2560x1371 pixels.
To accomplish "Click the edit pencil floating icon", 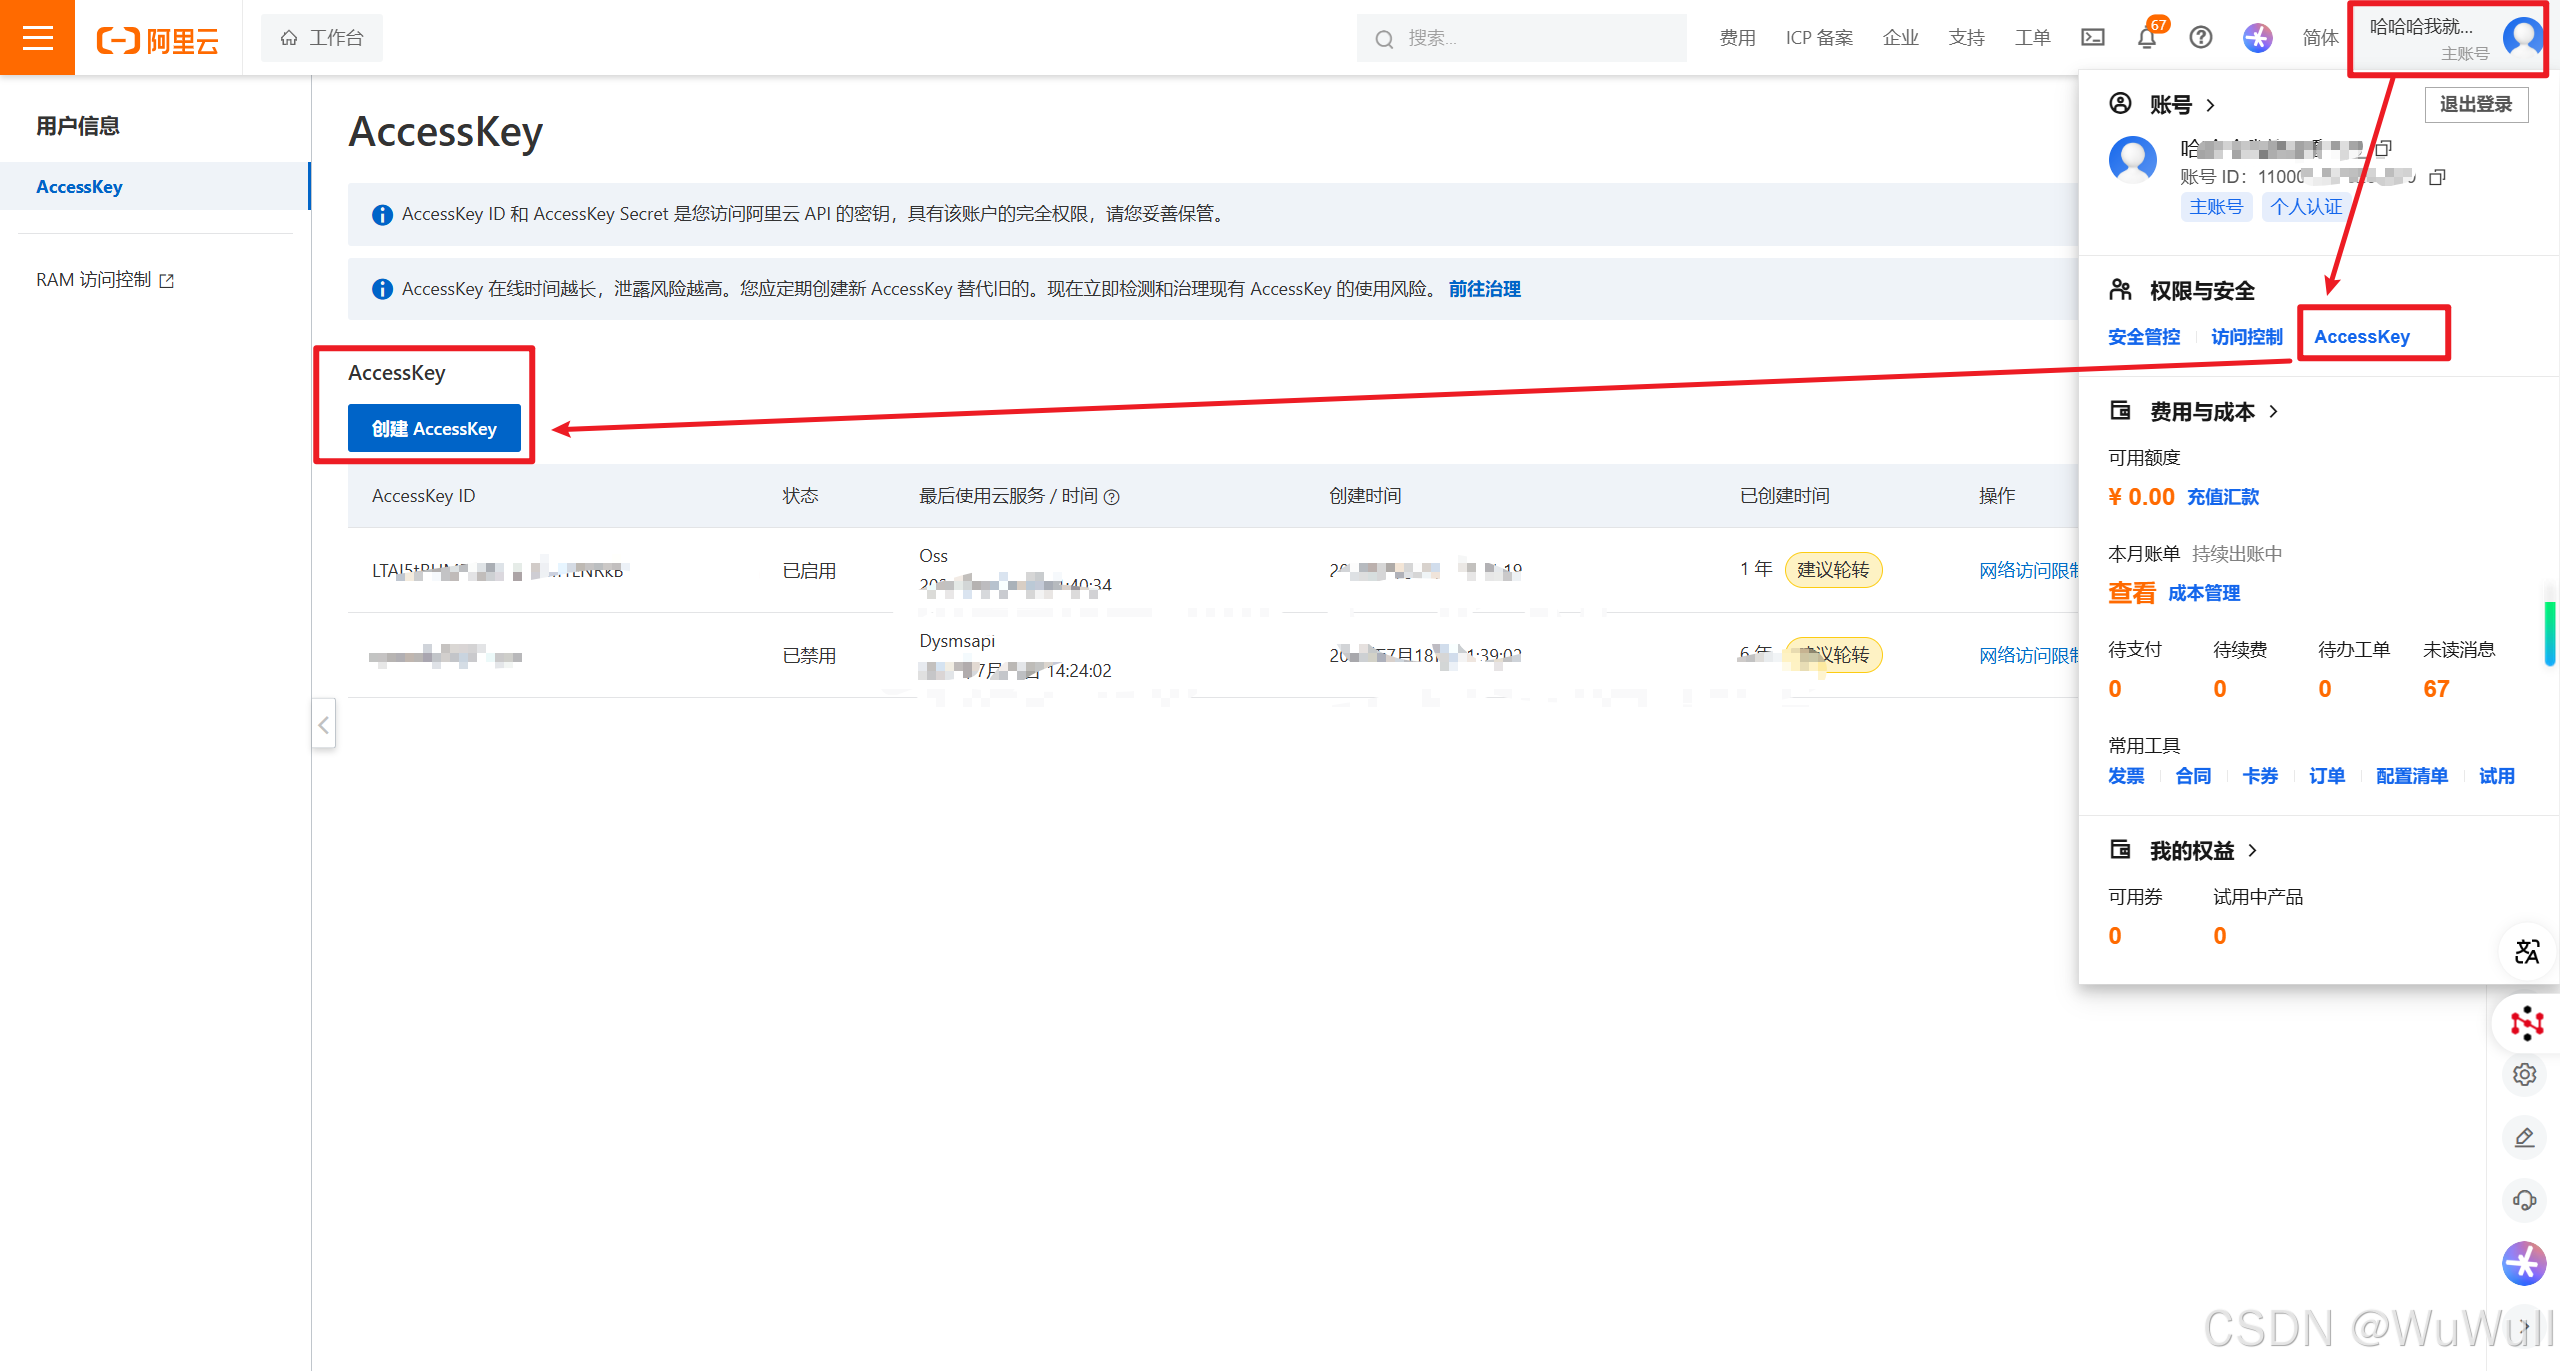I will pyautogui.click(x=2525, y=1138).
